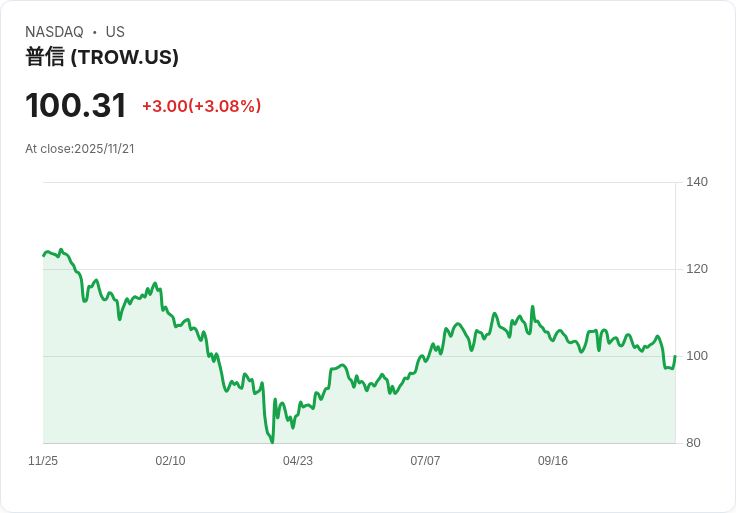The width and height of the screenshot is (736, 513).
Task: Click the lowest trough of the price line
Action: pos(272,441)
